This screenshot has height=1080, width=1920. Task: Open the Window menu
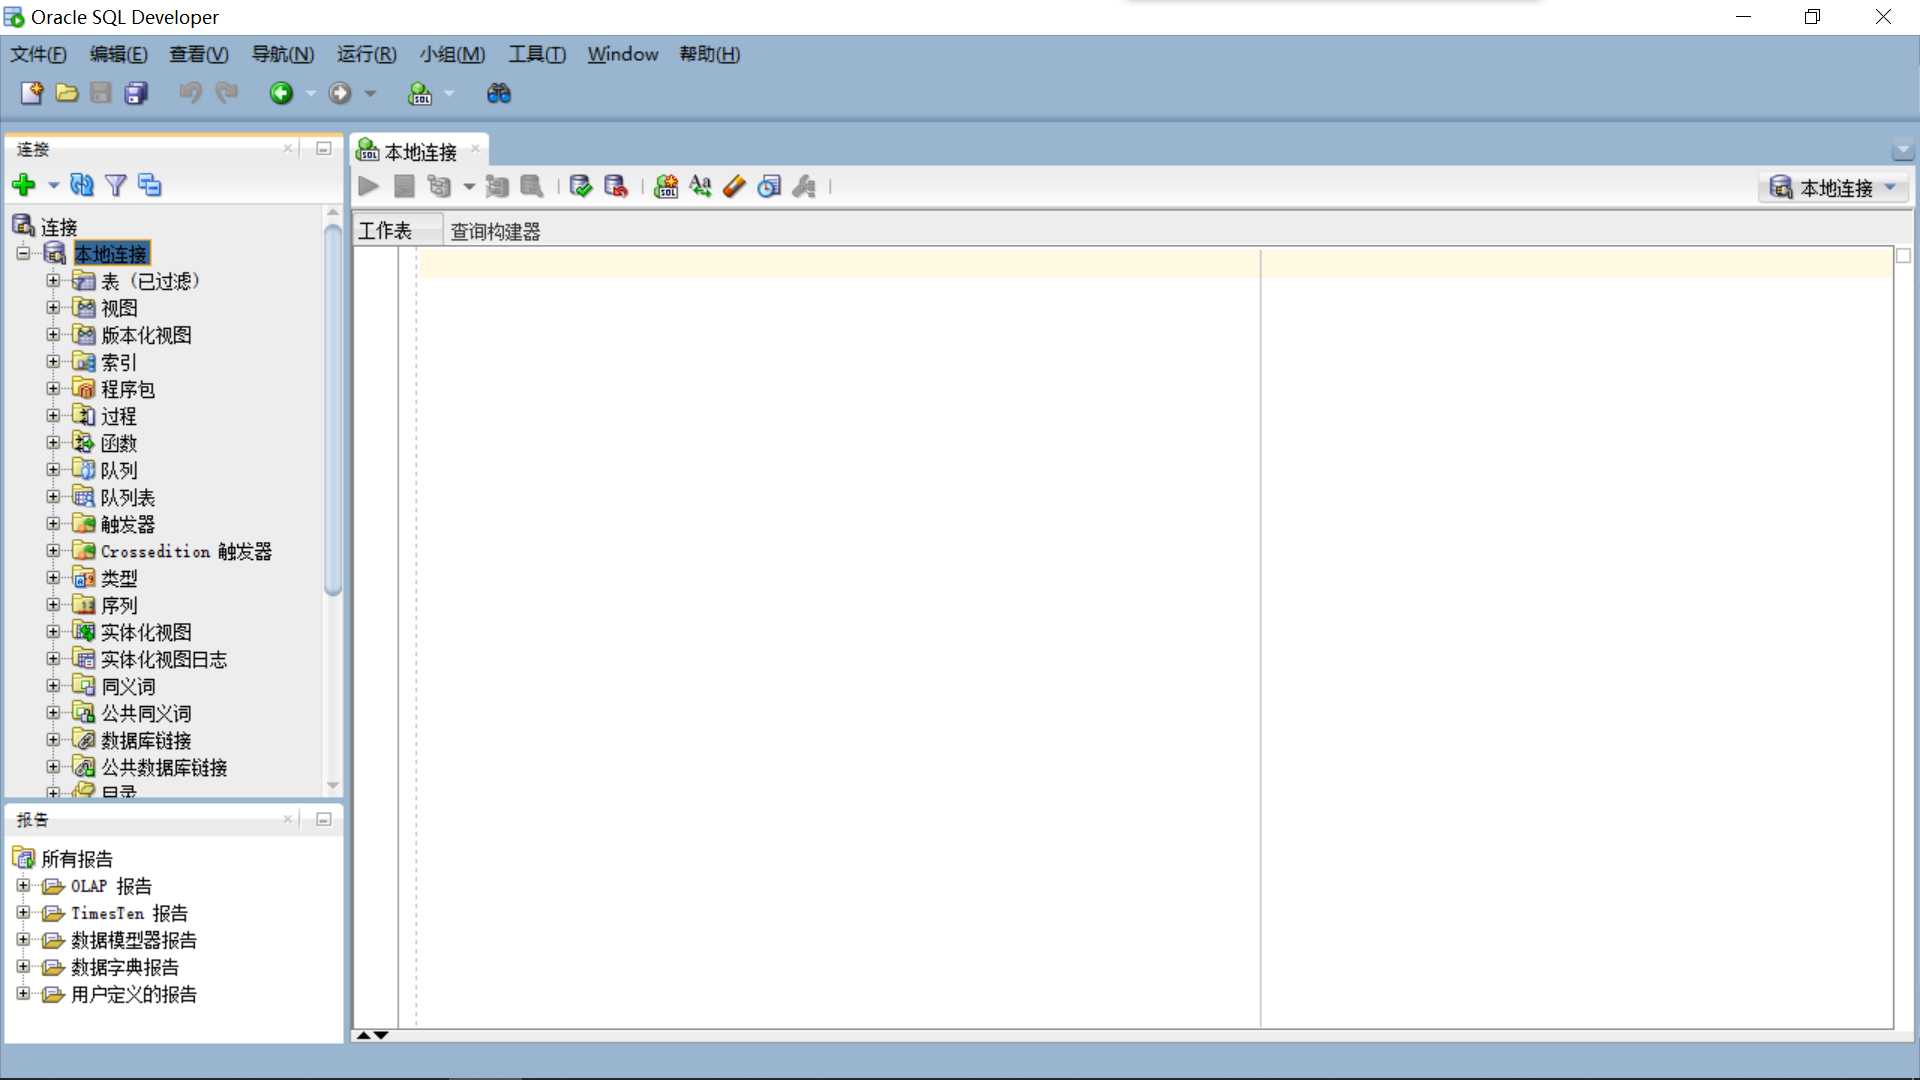[622, 54]
